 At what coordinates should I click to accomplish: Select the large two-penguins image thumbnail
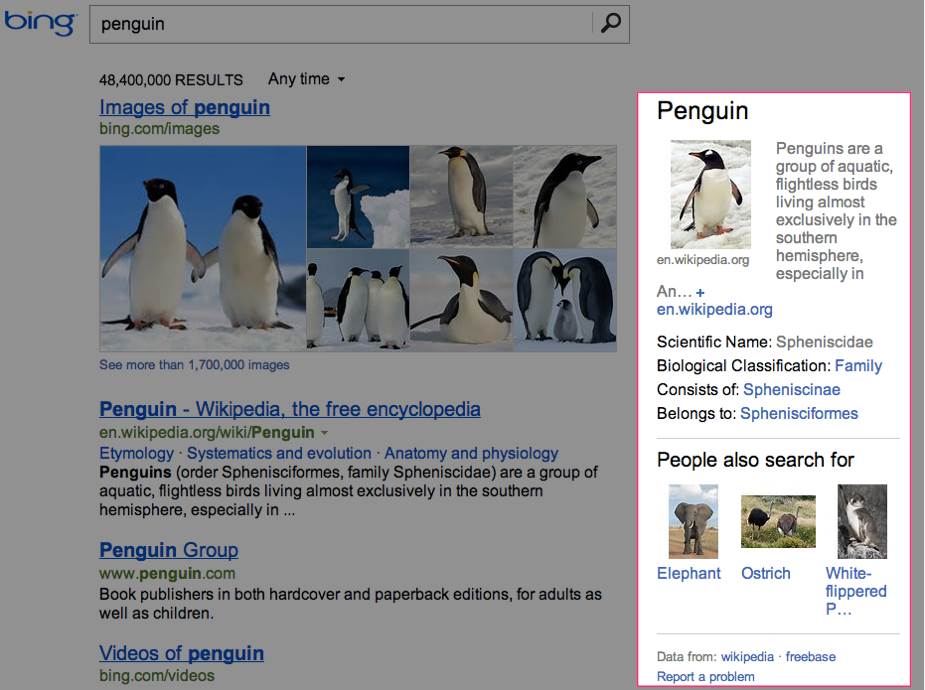click(x=203, y=249)
